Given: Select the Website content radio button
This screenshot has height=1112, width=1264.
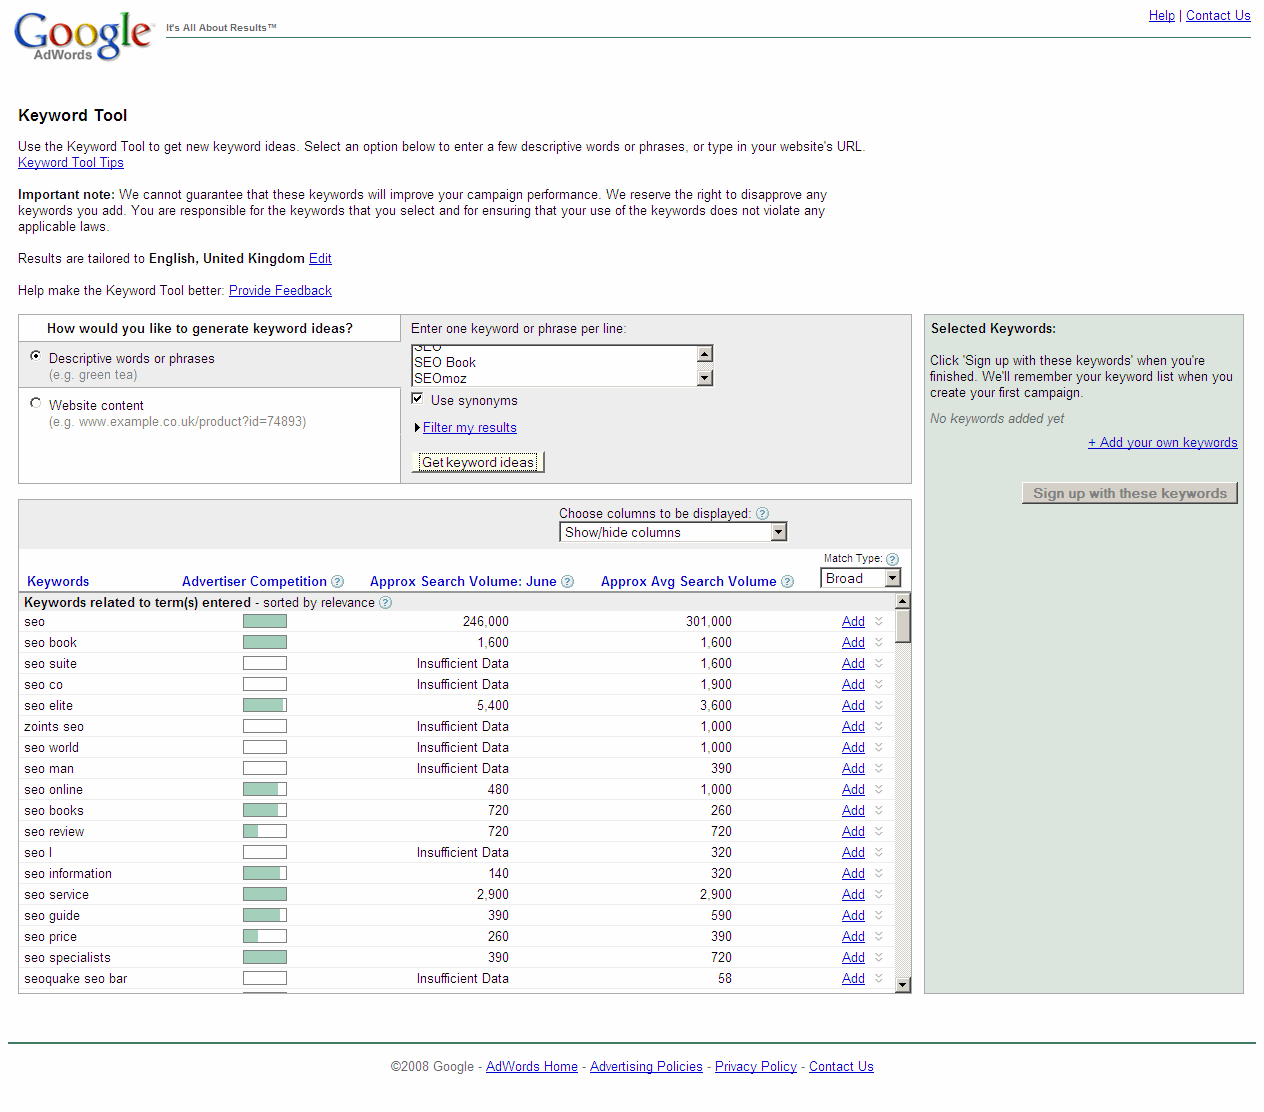Looking at the screenshot, I should point(35,402).
